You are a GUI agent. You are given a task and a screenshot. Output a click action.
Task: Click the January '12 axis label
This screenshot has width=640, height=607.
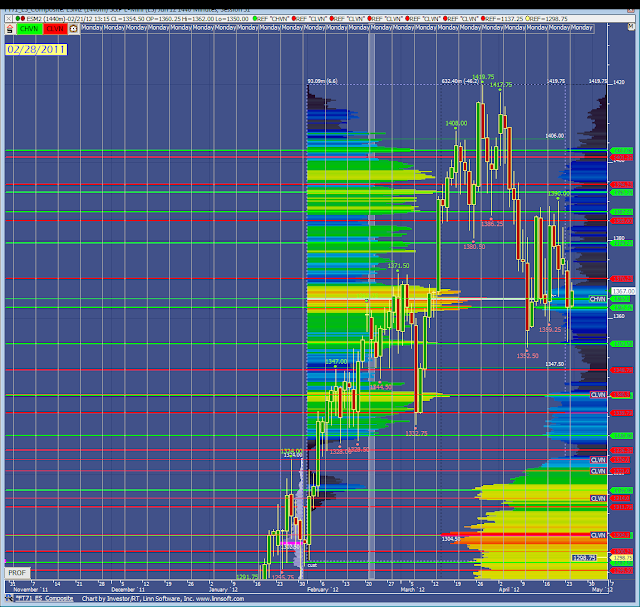[223, 589]
